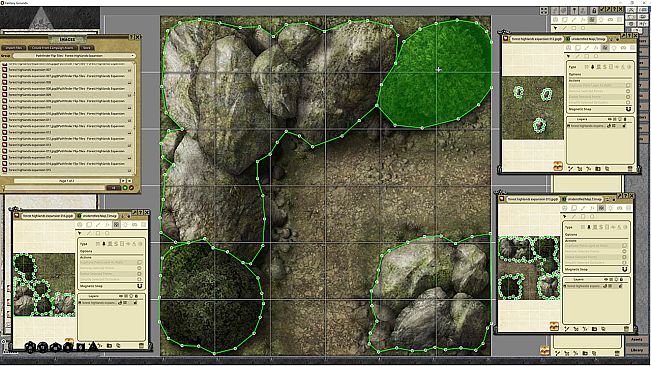Image resolution: width=651 pixels, height=366 pixels.
Task: Select the lightbulb Lighting tool in top-right window
Action: (x=614, y=47)
